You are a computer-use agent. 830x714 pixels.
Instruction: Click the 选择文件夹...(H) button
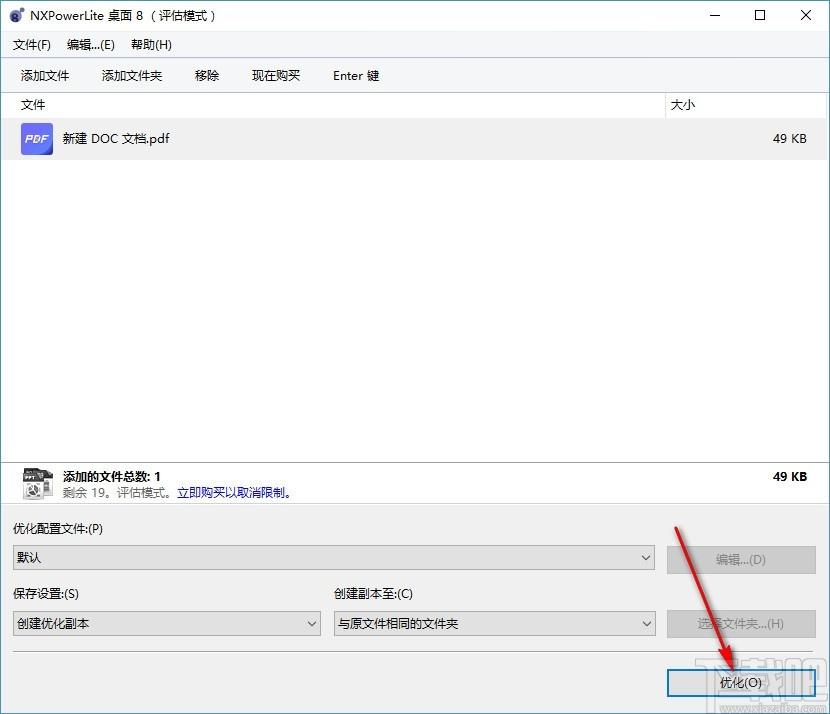(x=741, y=624)
